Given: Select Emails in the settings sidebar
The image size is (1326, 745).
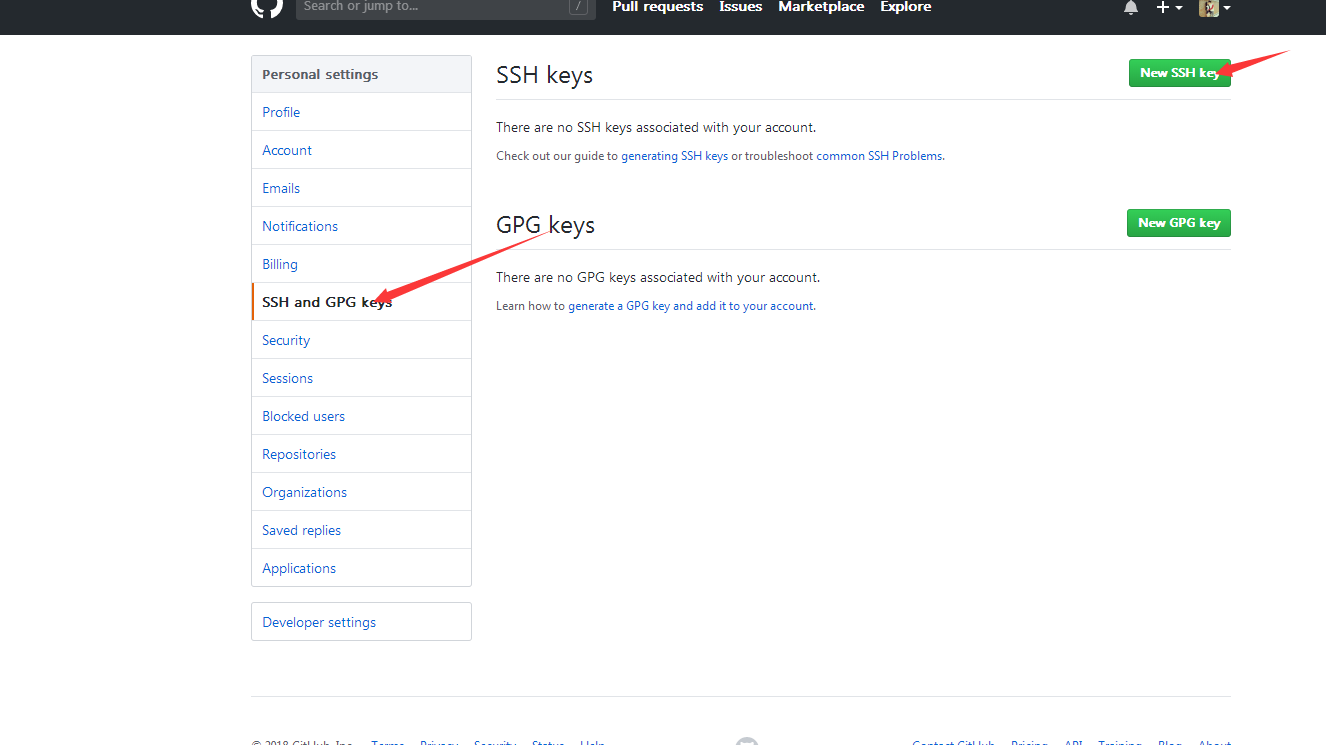Looking at the screenshot, I should coord(281,188).
